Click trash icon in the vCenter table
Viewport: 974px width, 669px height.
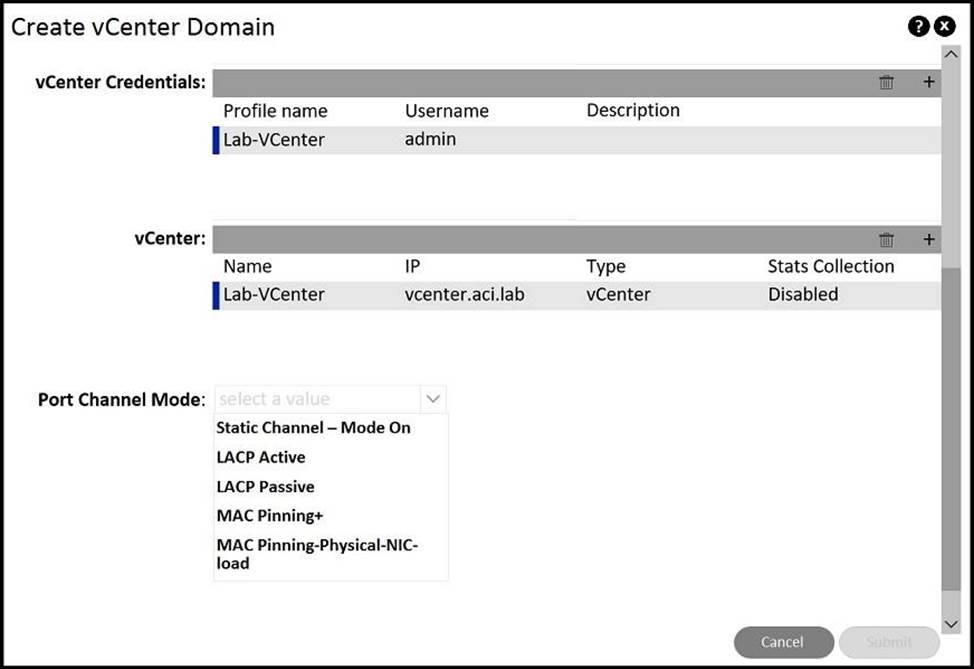886,239
